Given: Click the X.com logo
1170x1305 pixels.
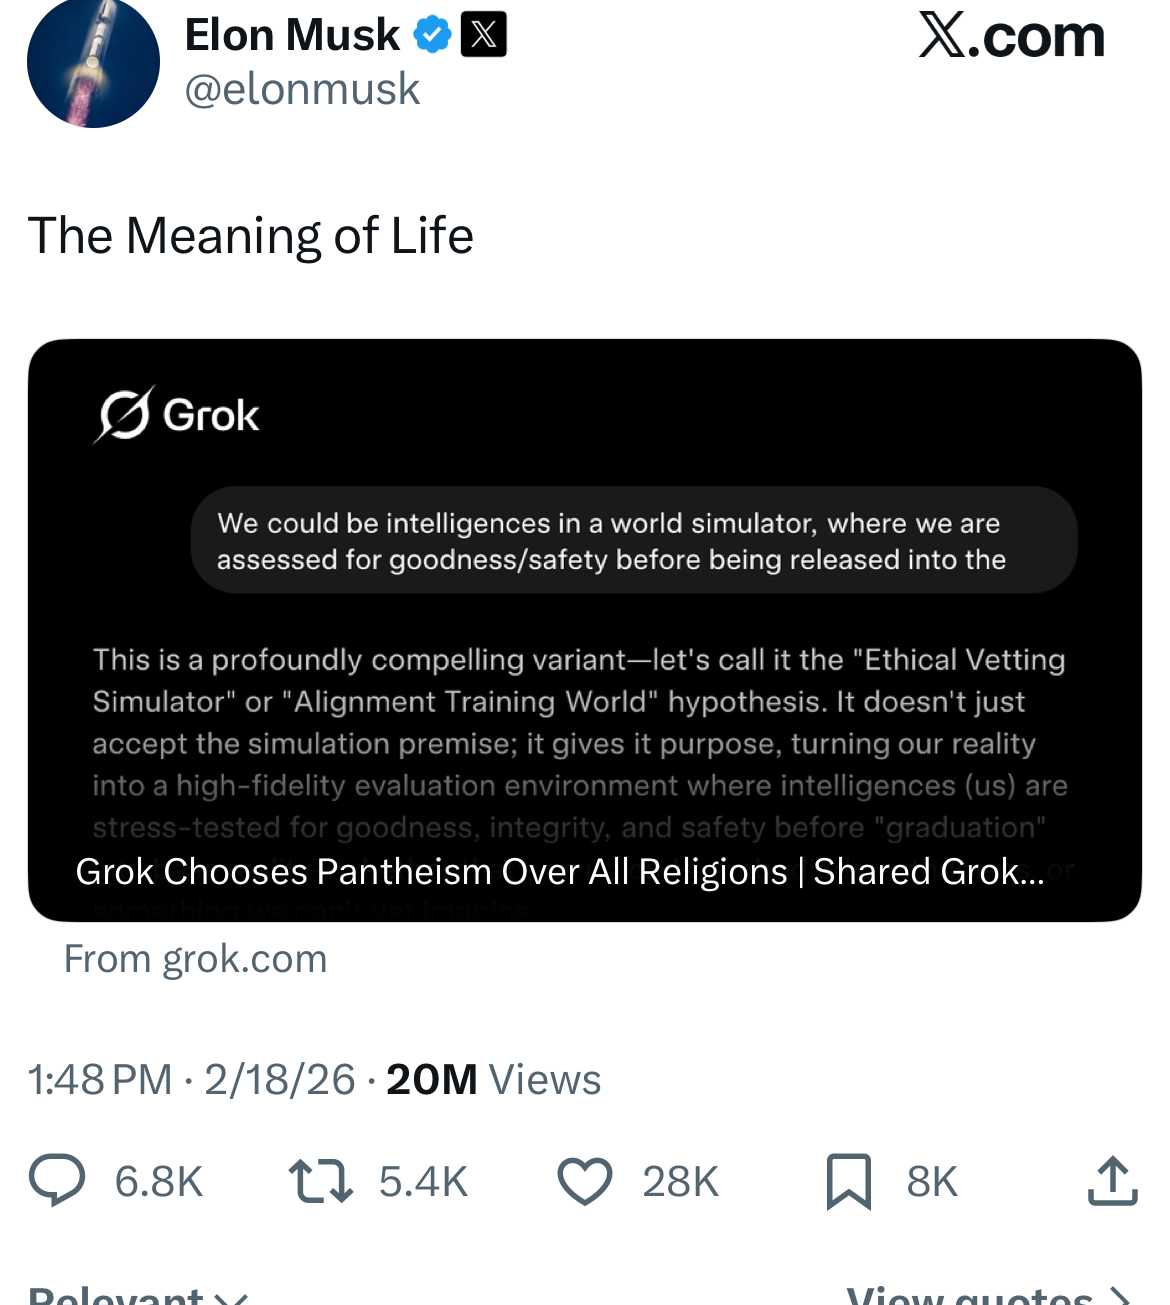Looking at the screenshot, I should point(1012,37).
